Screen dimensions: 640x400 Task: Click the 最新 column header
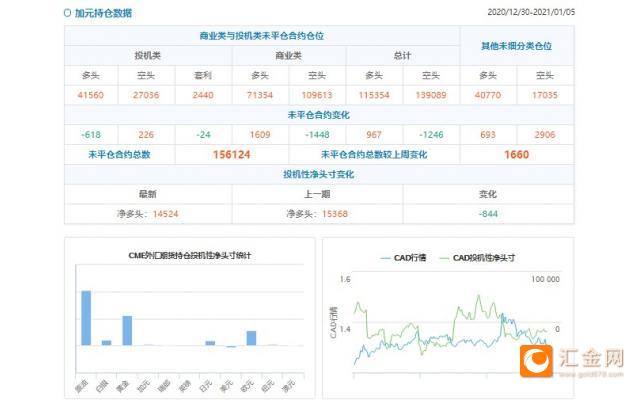click(x=148, y=194)
